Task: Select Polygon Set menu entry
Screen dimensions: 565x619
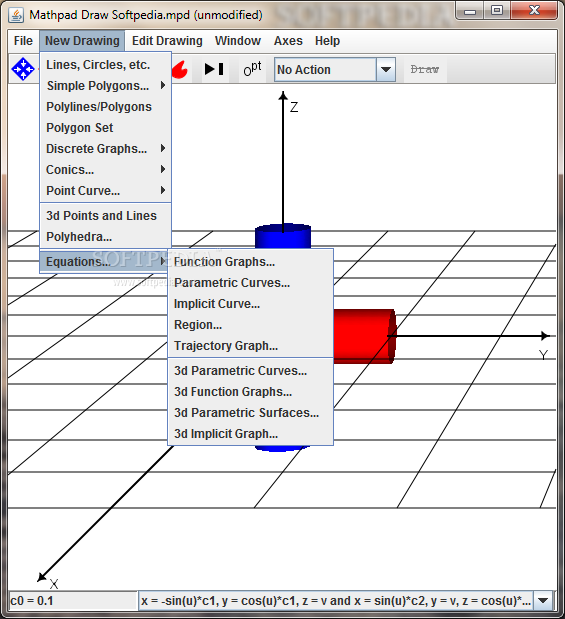Action: [105, 128]
